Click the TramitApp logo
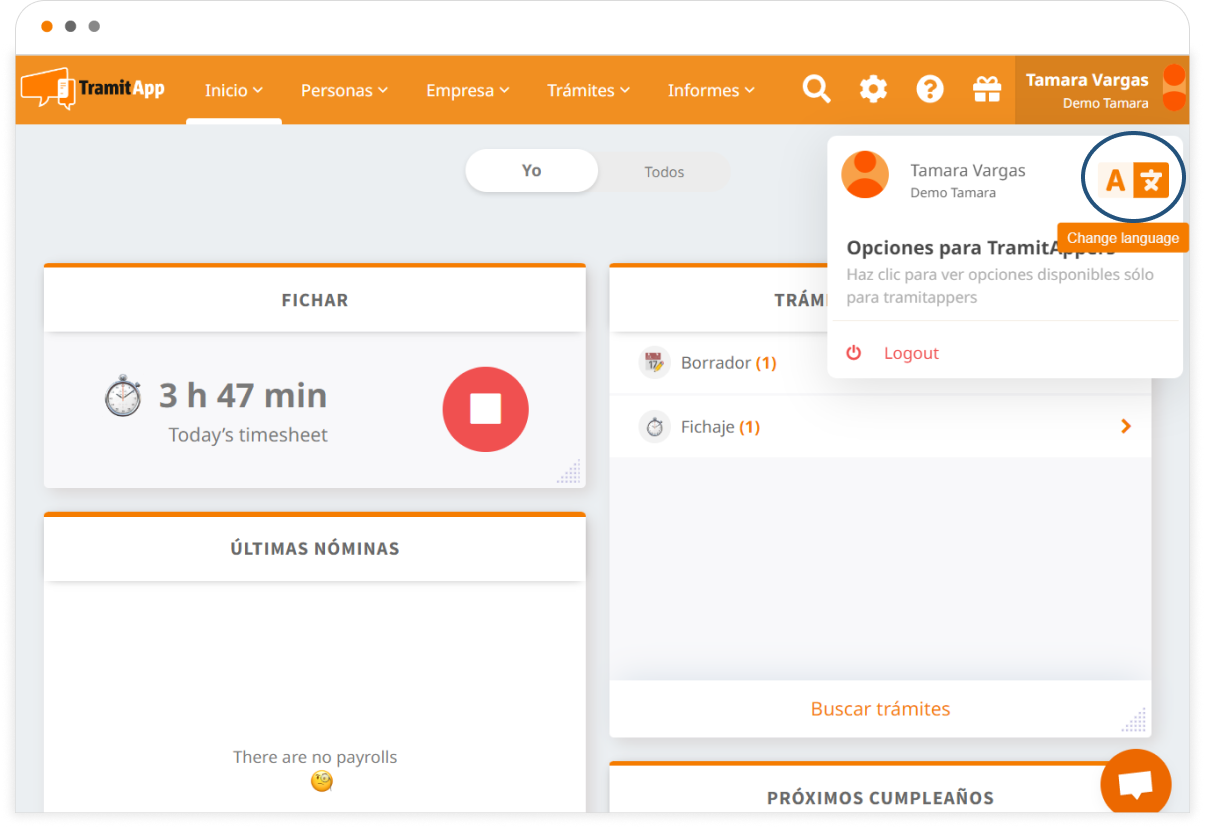 (x=93, y=89)
